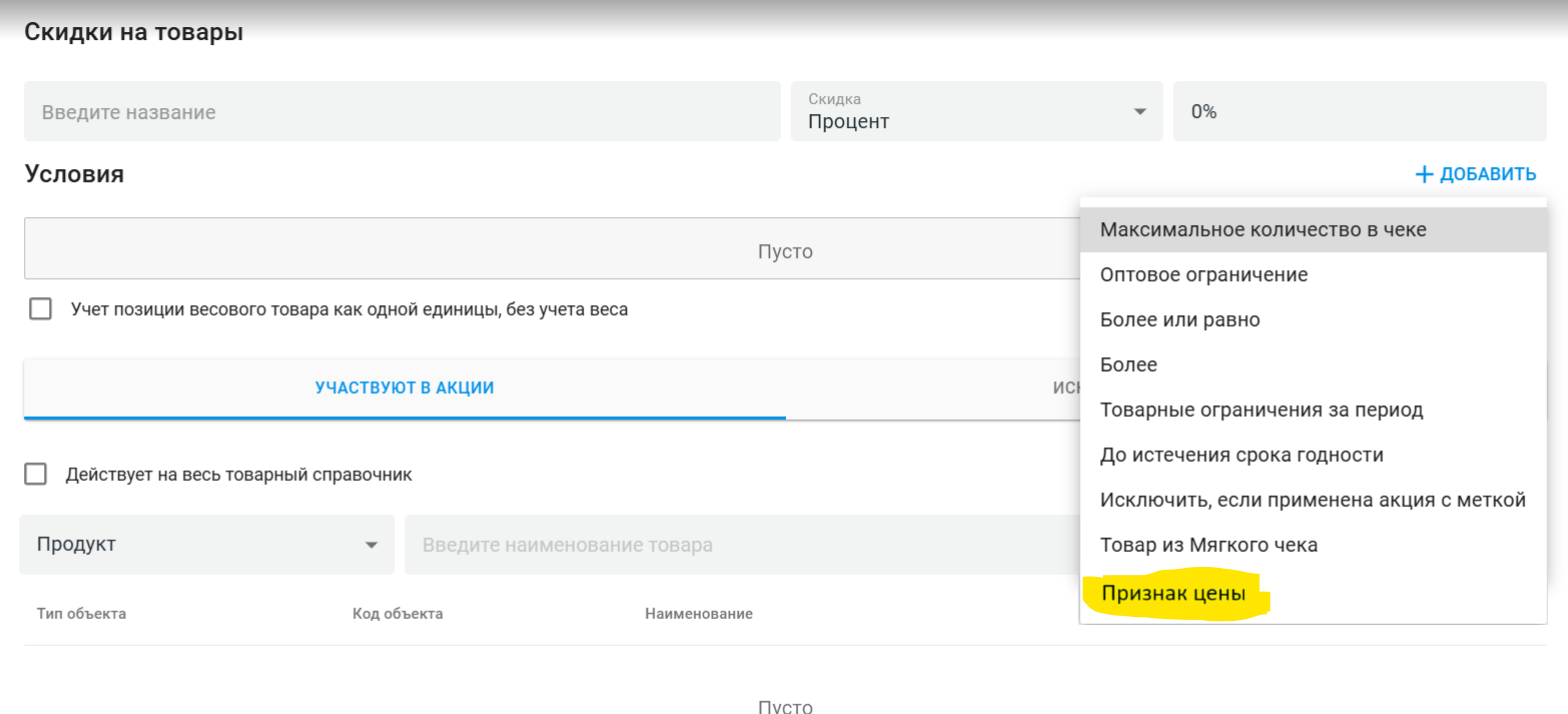Click the 0% discount value field
Screen dimensions: 1568x714
1358,112
